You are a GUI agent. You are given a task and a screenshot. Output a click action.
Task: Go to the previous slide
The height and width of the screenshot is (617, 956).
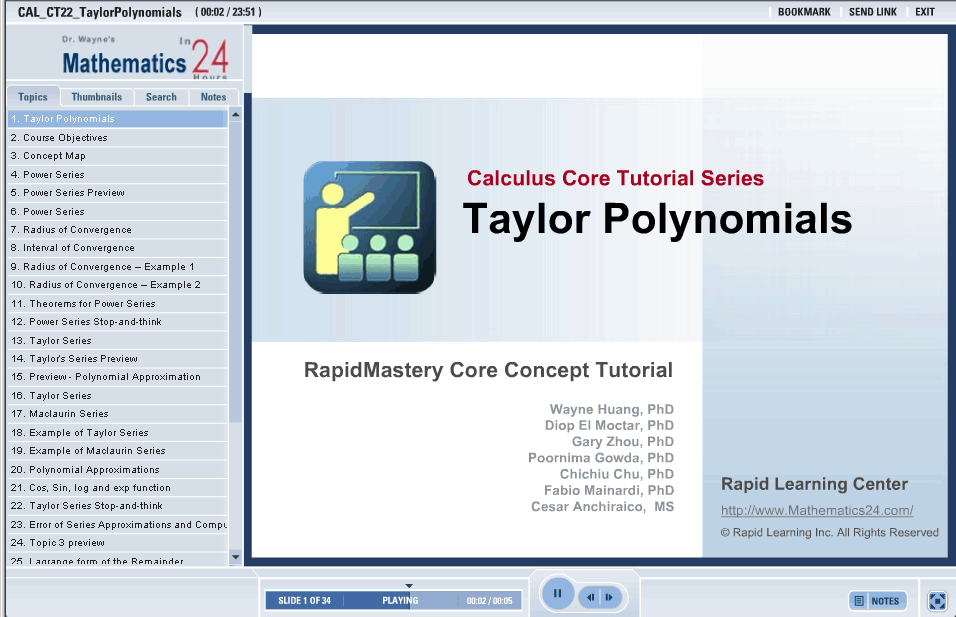pos(590,597)
